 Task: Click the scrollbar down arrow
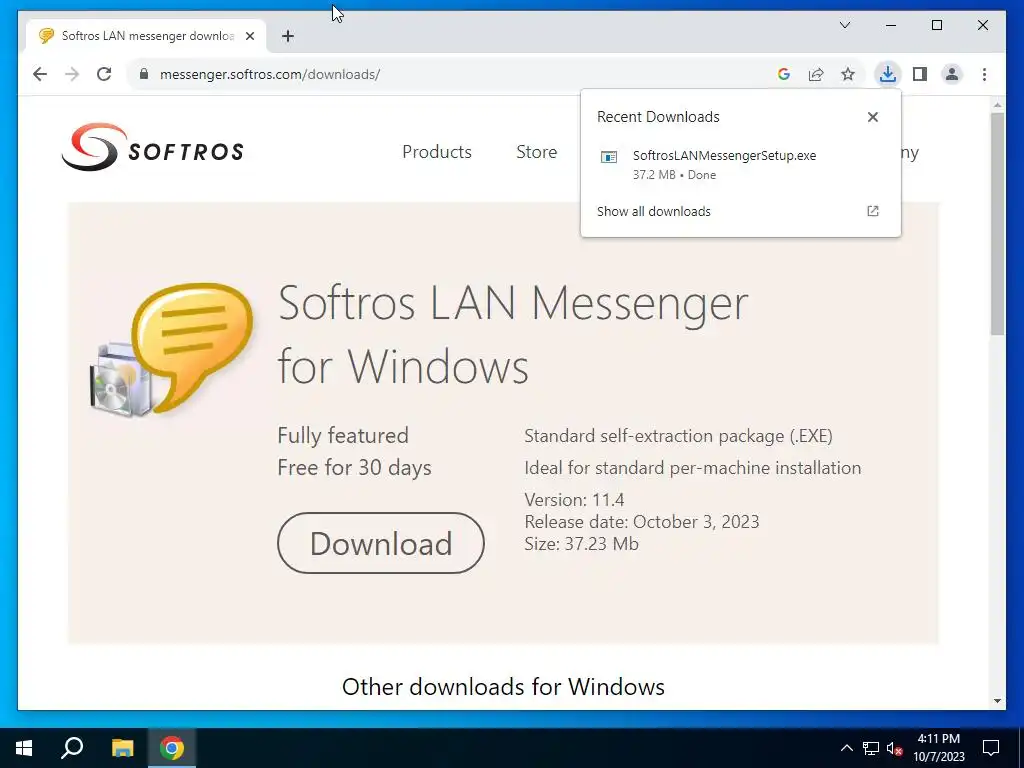coord(997,701)
